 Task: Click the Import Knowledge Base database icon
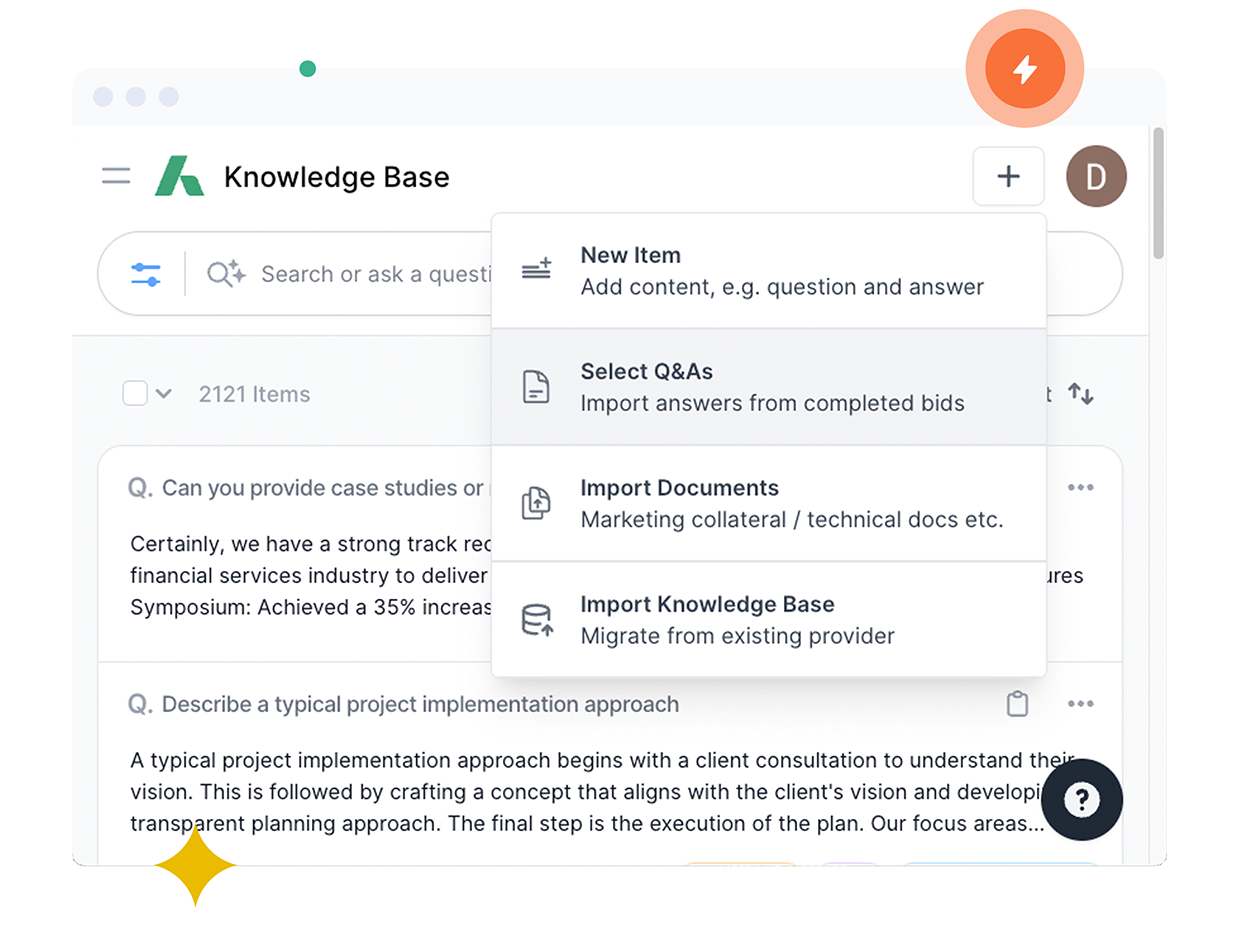[x=537, y=618]
